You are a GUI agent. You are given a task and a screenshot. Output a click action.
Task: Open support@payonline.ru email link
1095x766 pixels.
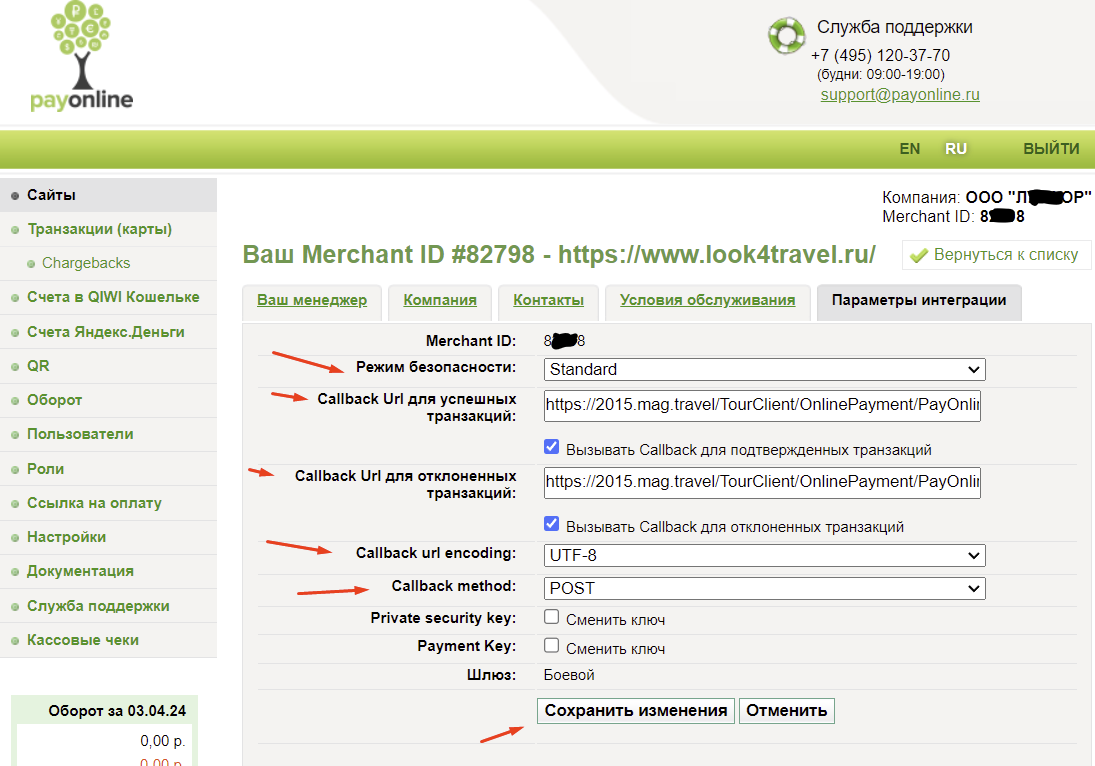point(899,94)
